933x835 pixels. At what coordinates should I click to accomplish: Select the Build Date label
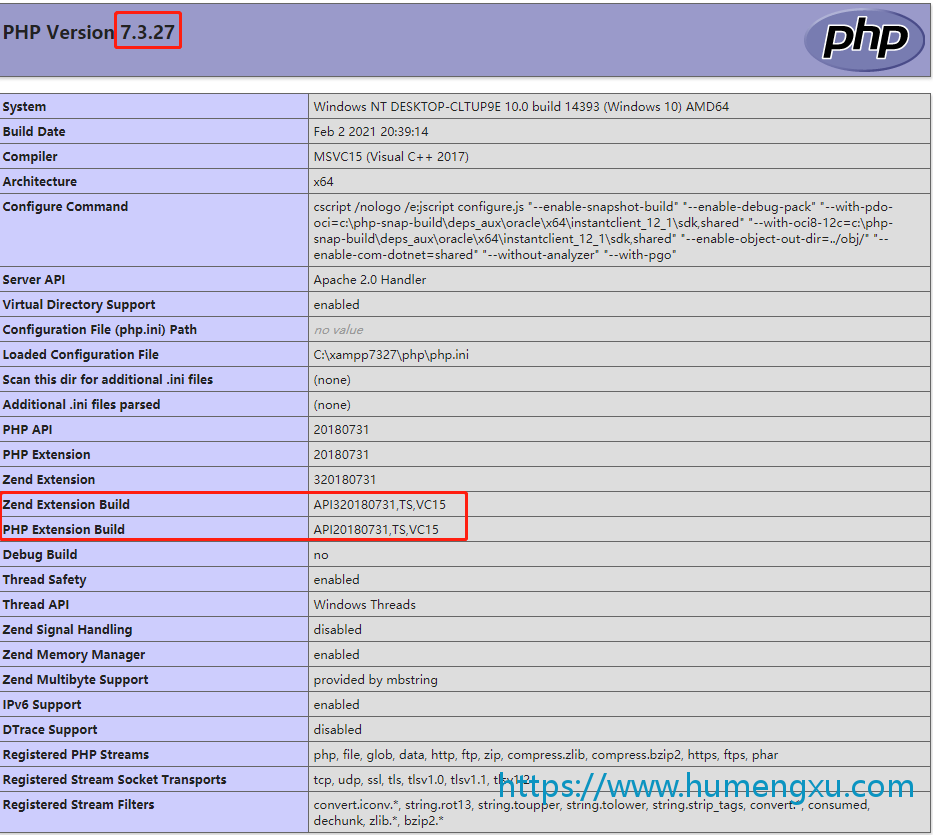[x=34, y=132]
